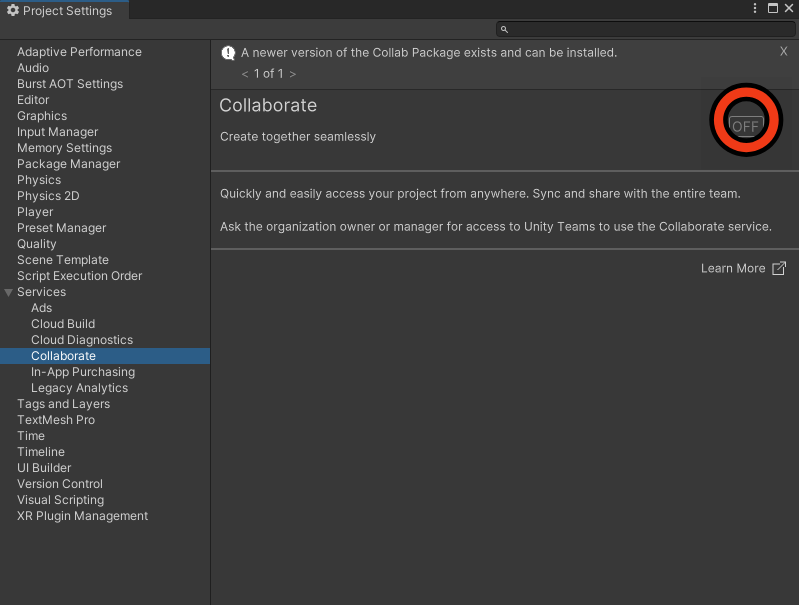
Task: Click the Collaborate heading text
Action: pyautogui.click(x=268, y=106)
